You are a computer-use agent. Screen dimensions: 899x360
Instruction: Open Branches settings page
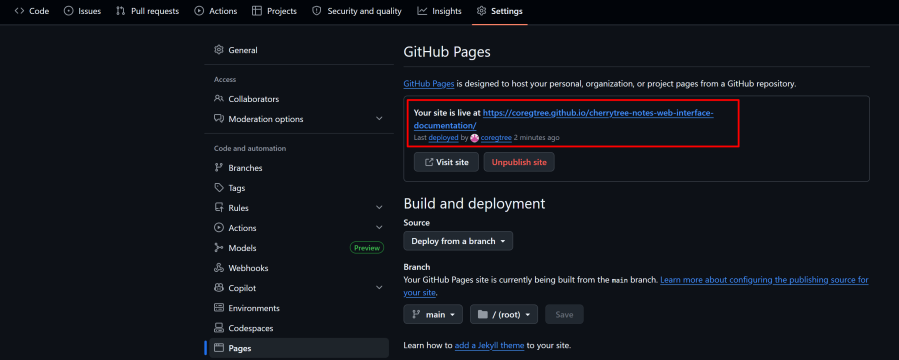[x=299, y=168]
